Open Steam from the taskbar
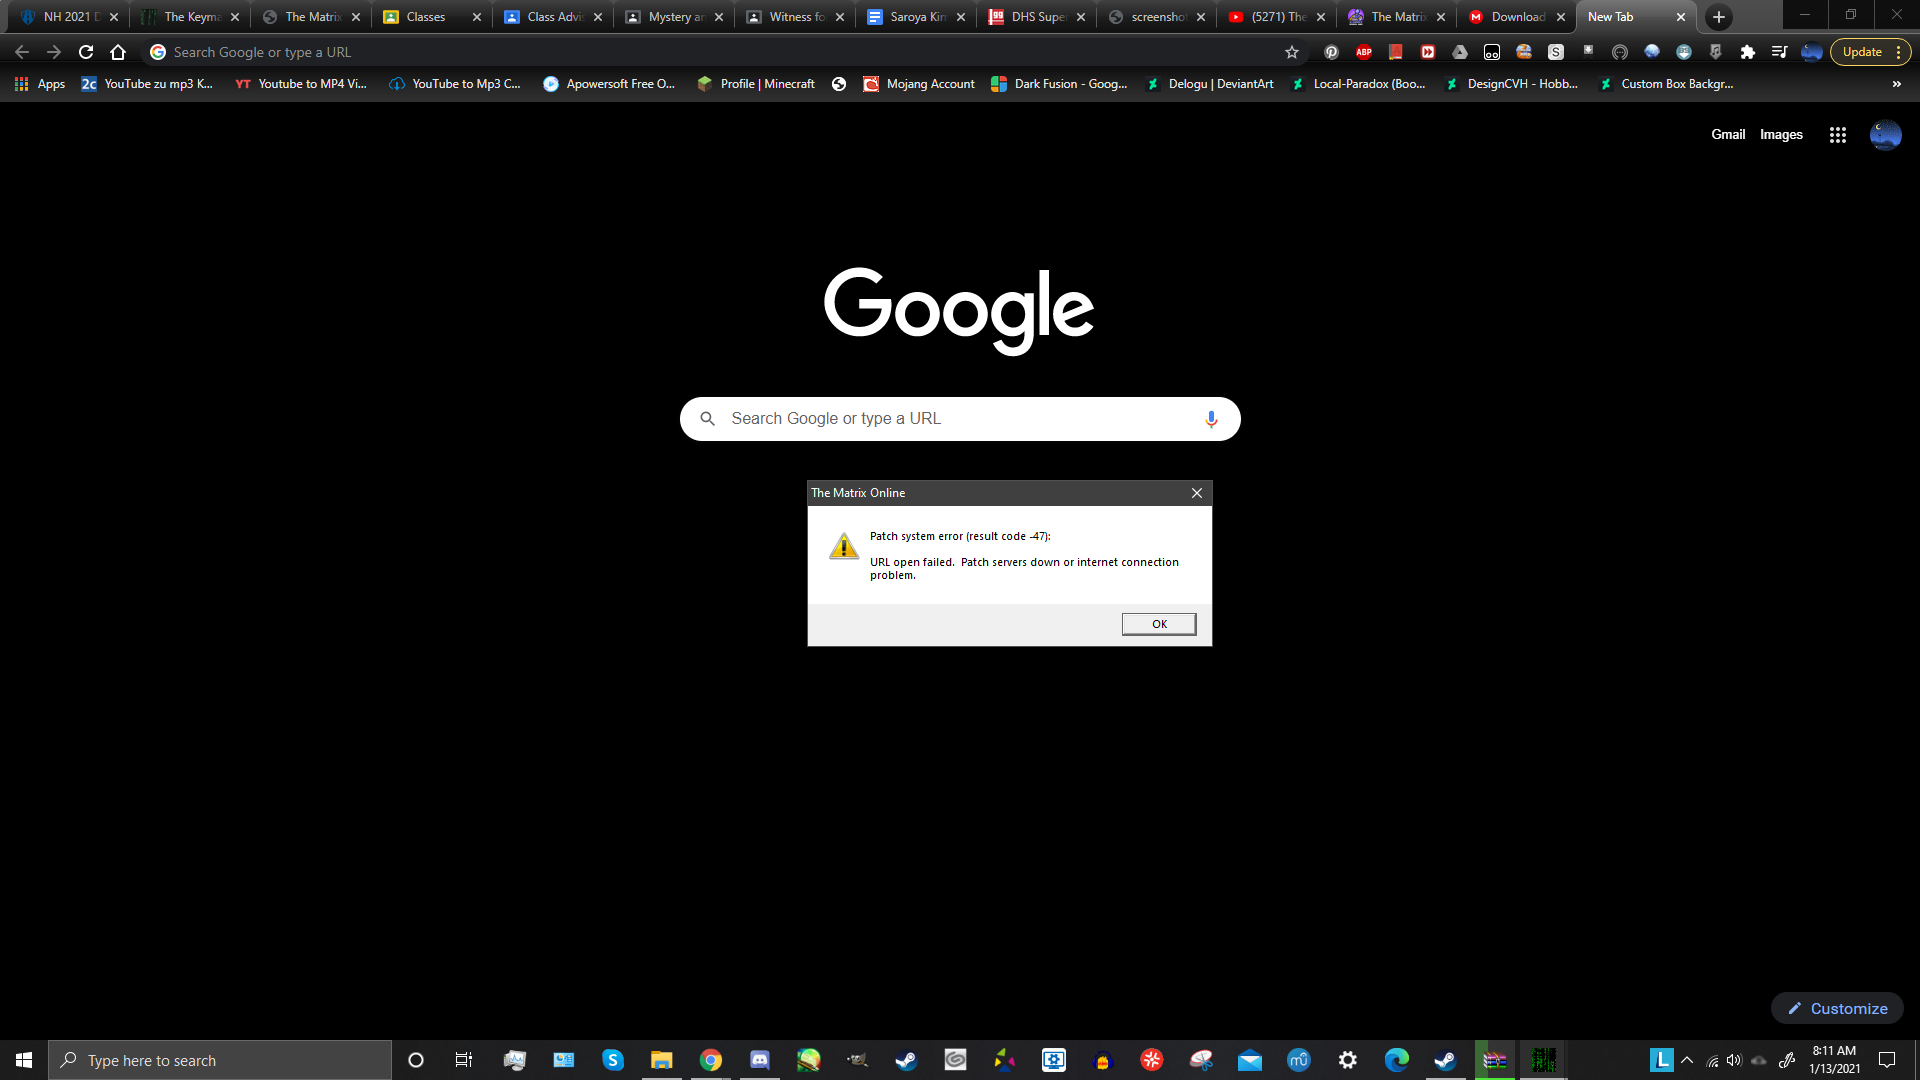1920x1080 pixels. (906, 1060)
